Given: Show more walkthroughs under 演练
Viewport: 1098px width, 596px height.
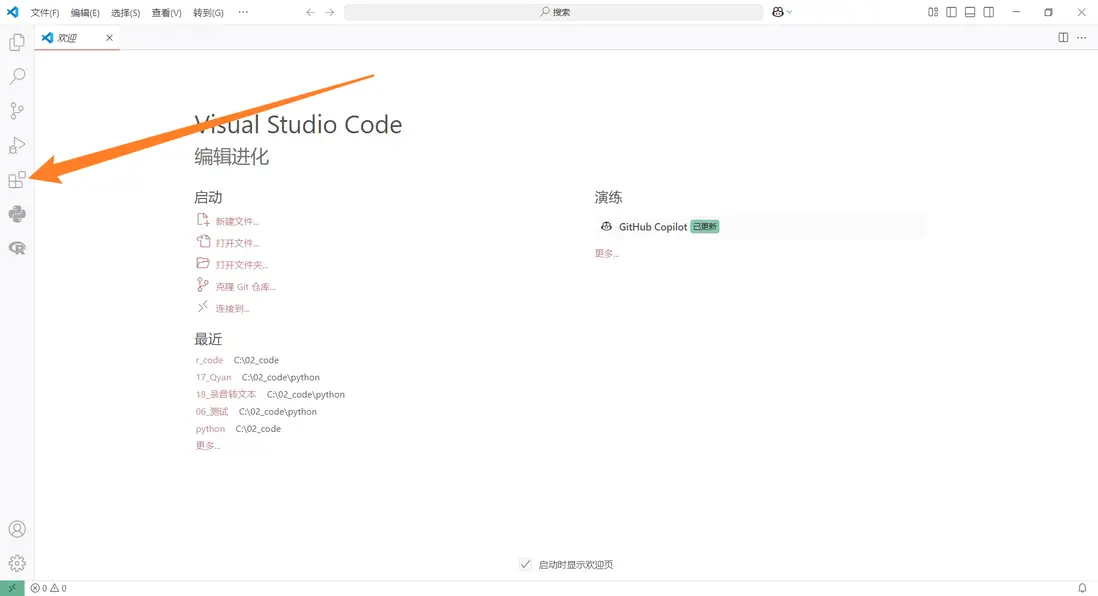Looking at the screenshot, I should (x=607, y=254).
